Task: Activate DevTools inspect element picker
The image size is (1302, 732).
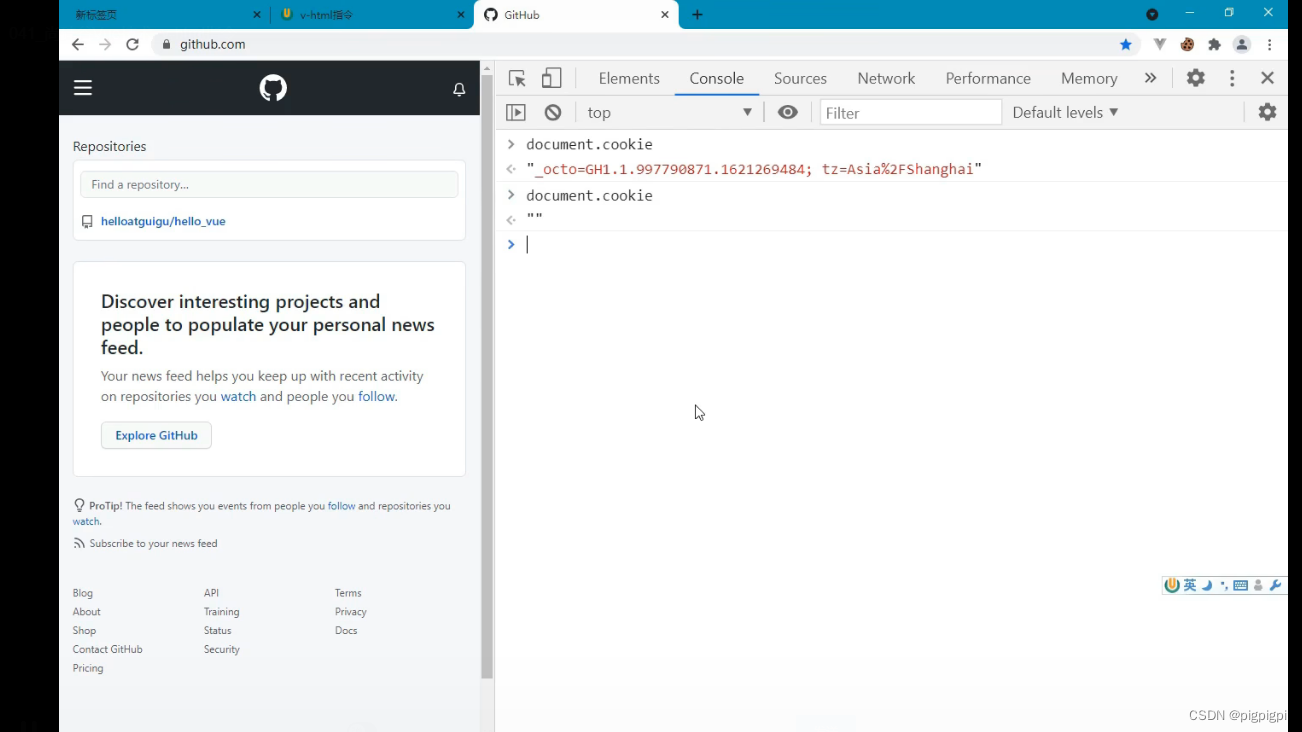Action: click(517, 78)
